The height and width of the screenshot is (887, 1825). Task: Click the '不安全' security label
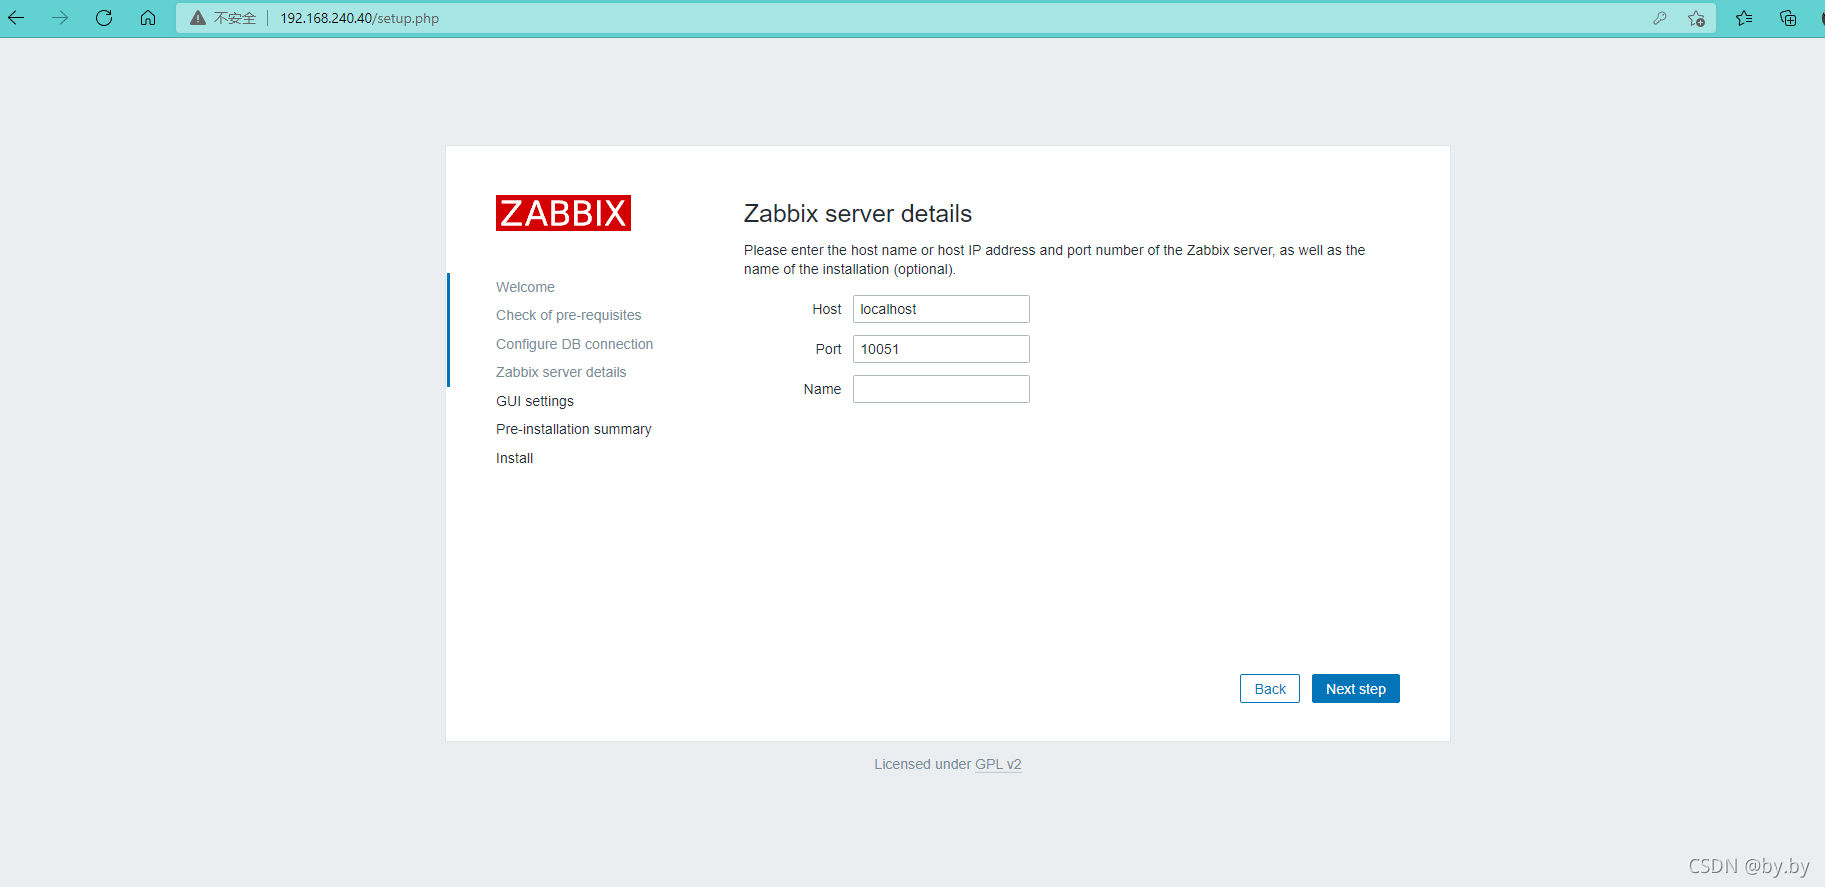click(235, 18)
